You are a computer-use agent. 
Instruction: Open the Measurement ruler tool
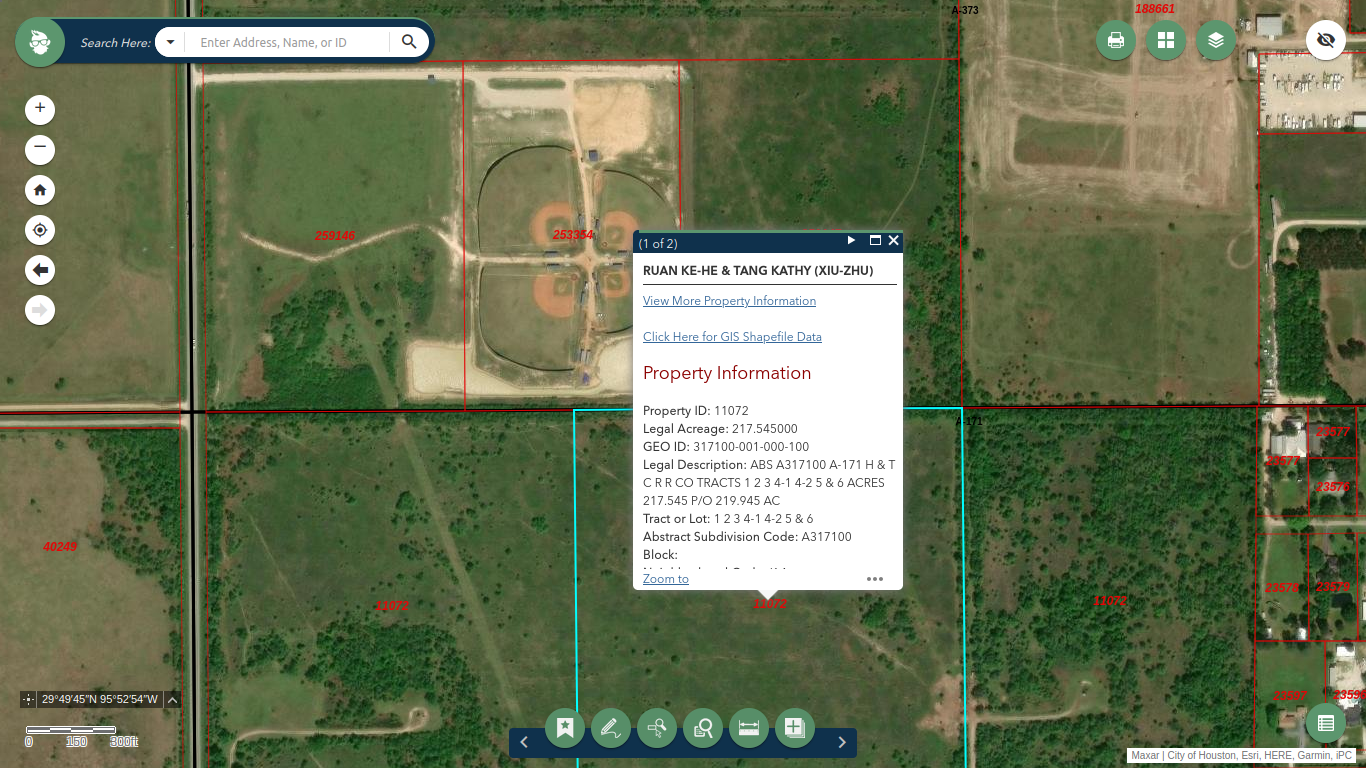749,728
